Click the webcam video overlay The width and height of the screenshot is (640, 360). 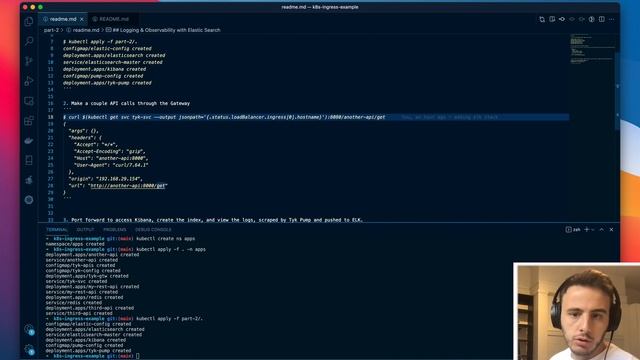(x=577, y=312)
